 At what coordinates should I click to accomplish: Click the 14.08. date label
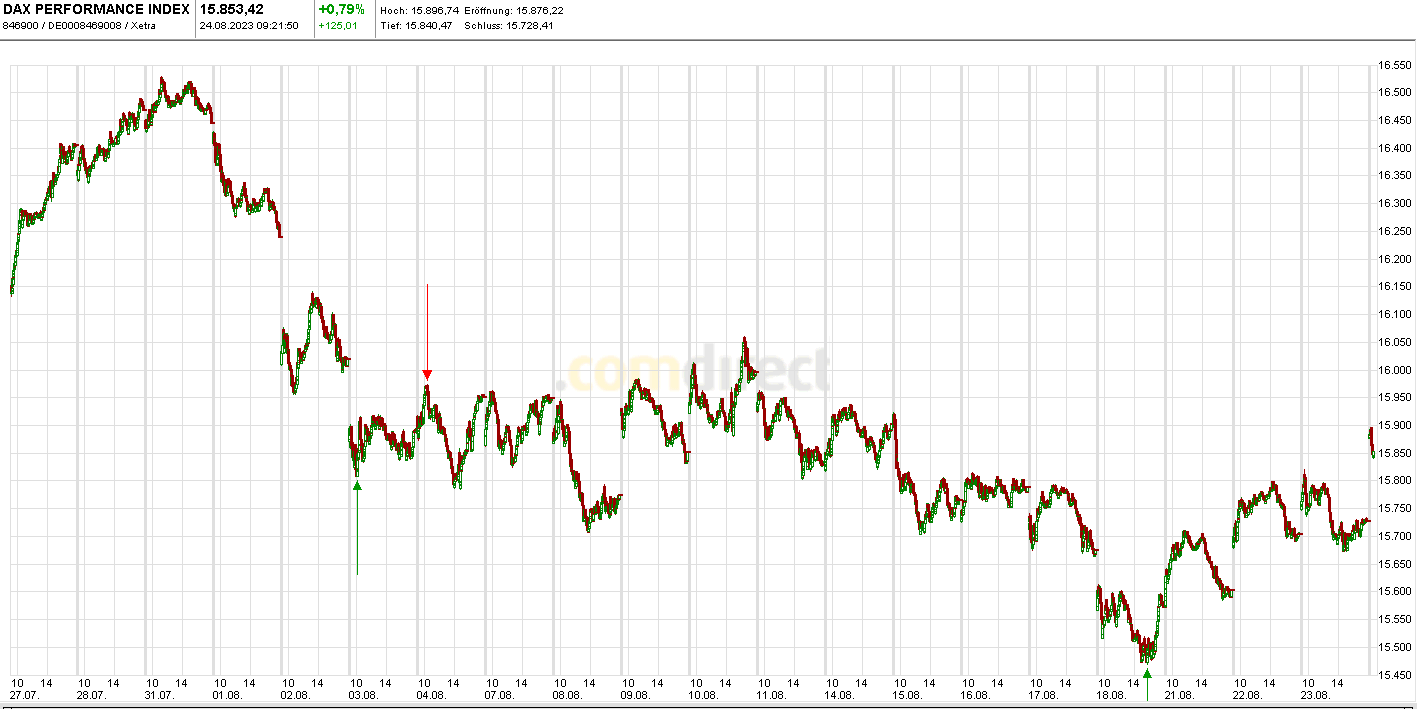839,695
